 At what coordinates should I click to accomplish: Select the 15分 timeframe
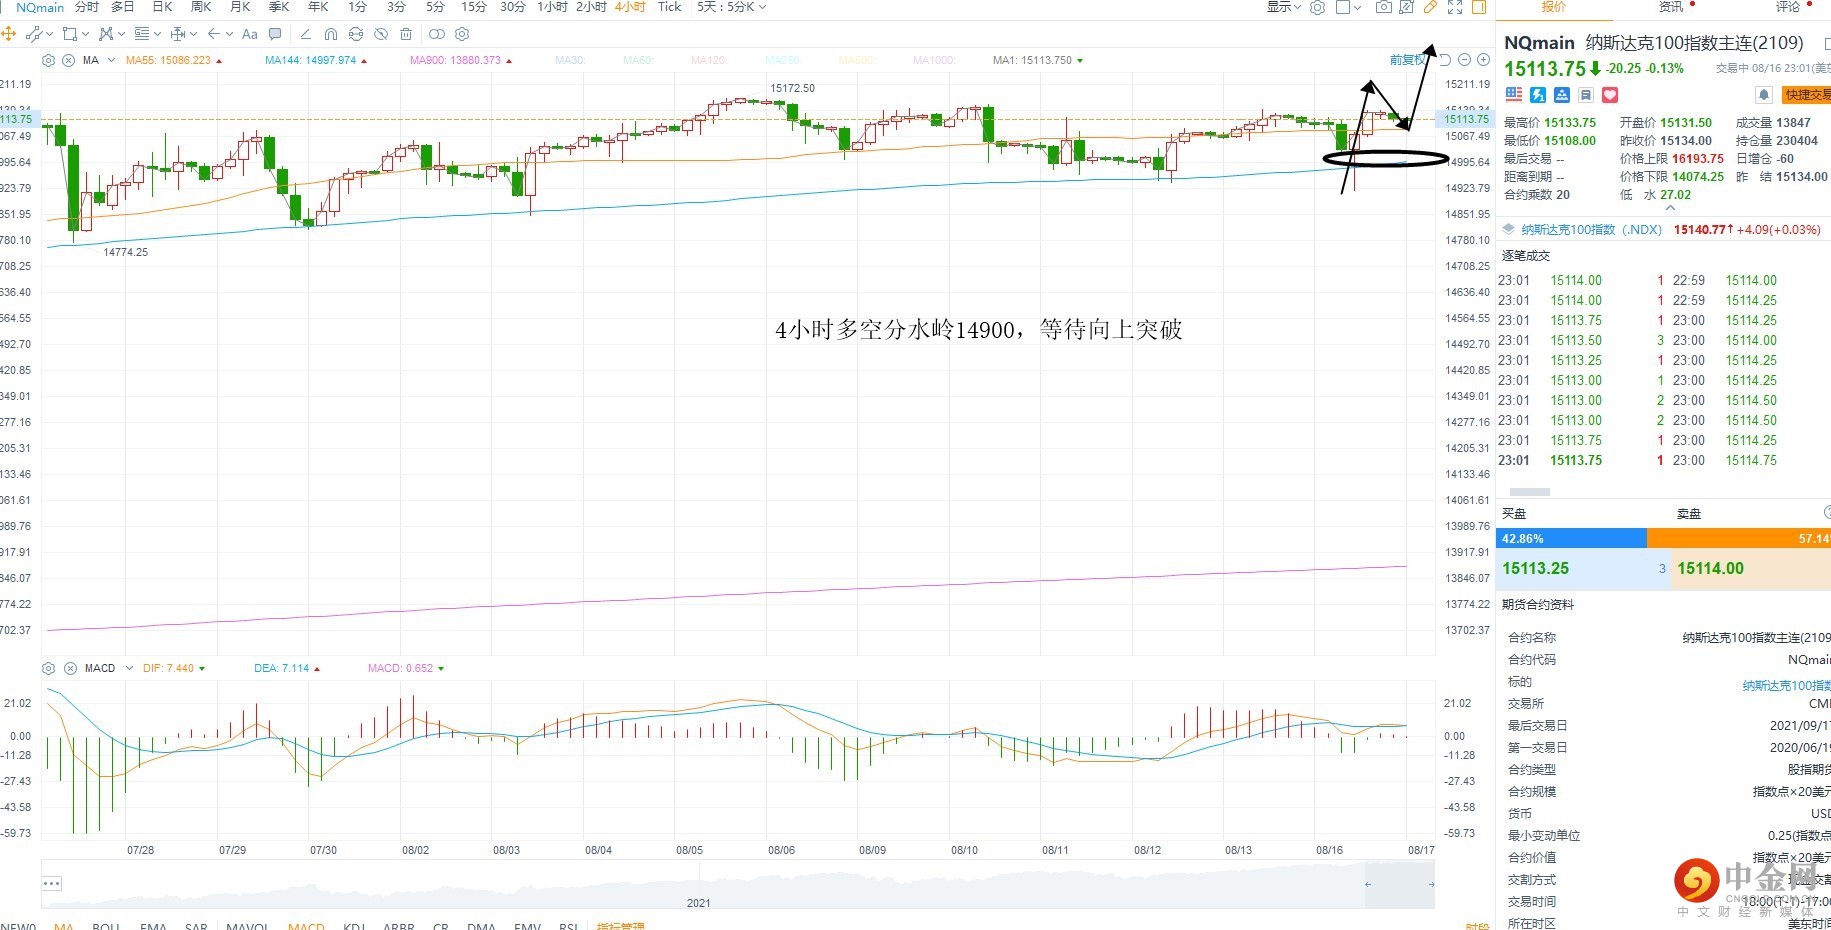[474, 7]
